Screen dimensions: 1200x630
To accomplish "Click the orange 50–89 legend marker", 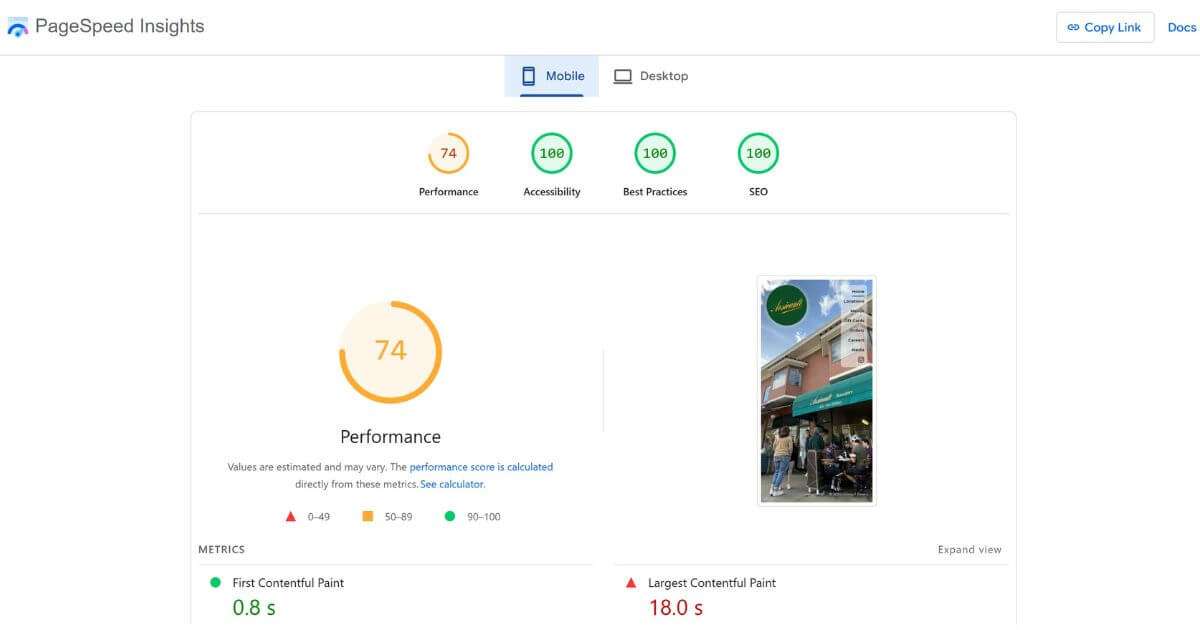I will click(x=367, y=516).
